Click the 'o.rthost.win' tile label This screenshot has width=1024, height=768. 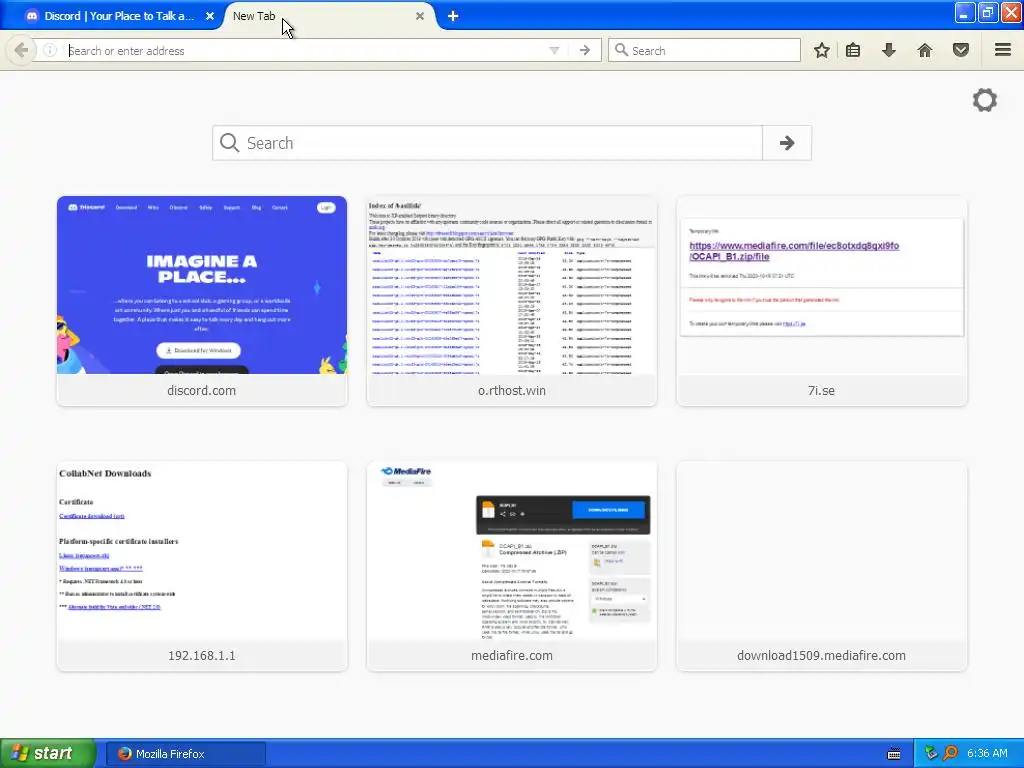pos(511,391)
